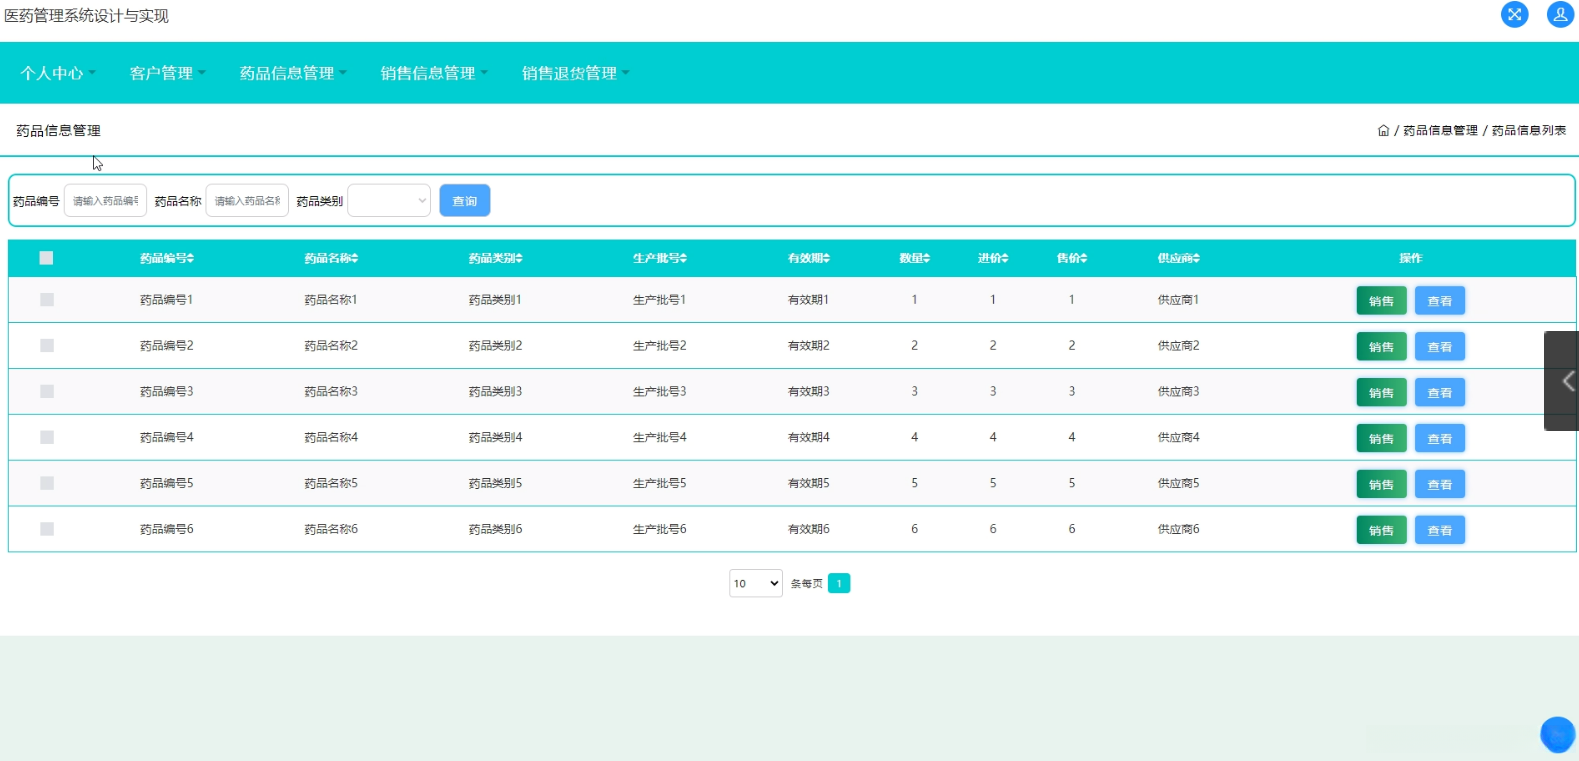Focus the 药品名称 search input field

(247, 201)
